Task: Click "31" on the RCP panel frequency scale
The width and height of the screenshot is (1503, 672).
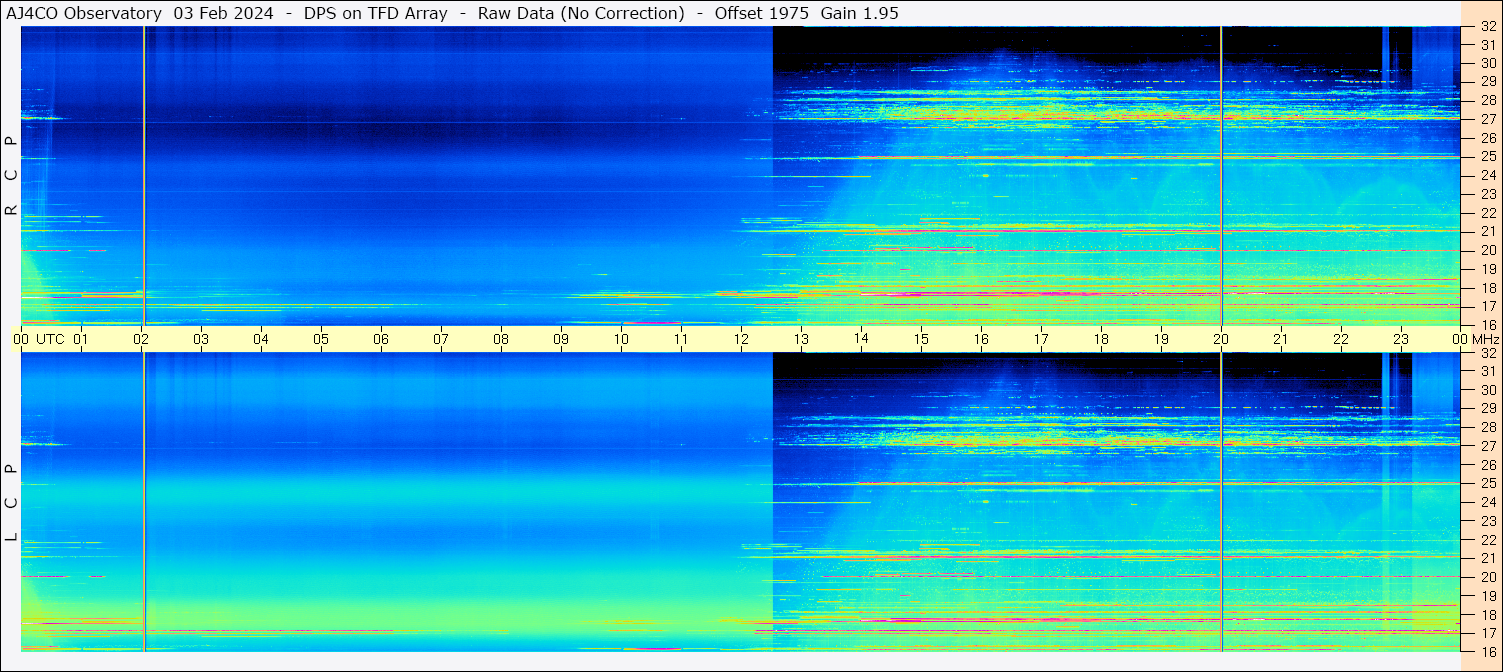Action: tap(1487, 45)
